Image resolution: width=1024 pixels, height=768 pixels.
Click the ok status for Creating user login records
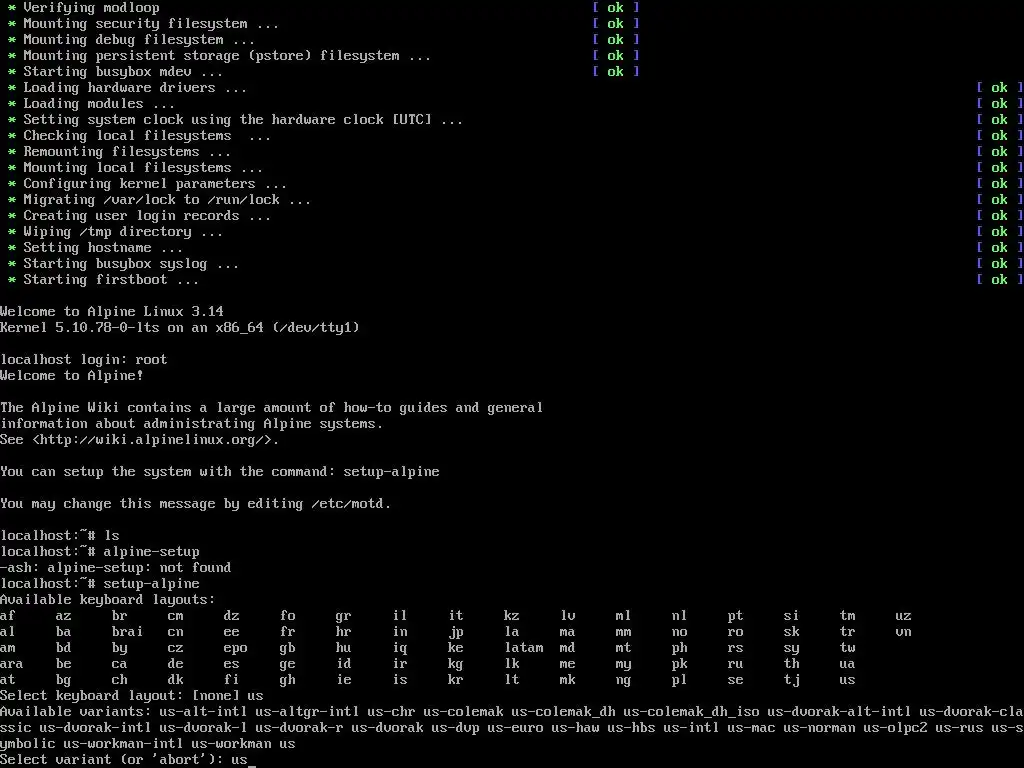(999, 216)
